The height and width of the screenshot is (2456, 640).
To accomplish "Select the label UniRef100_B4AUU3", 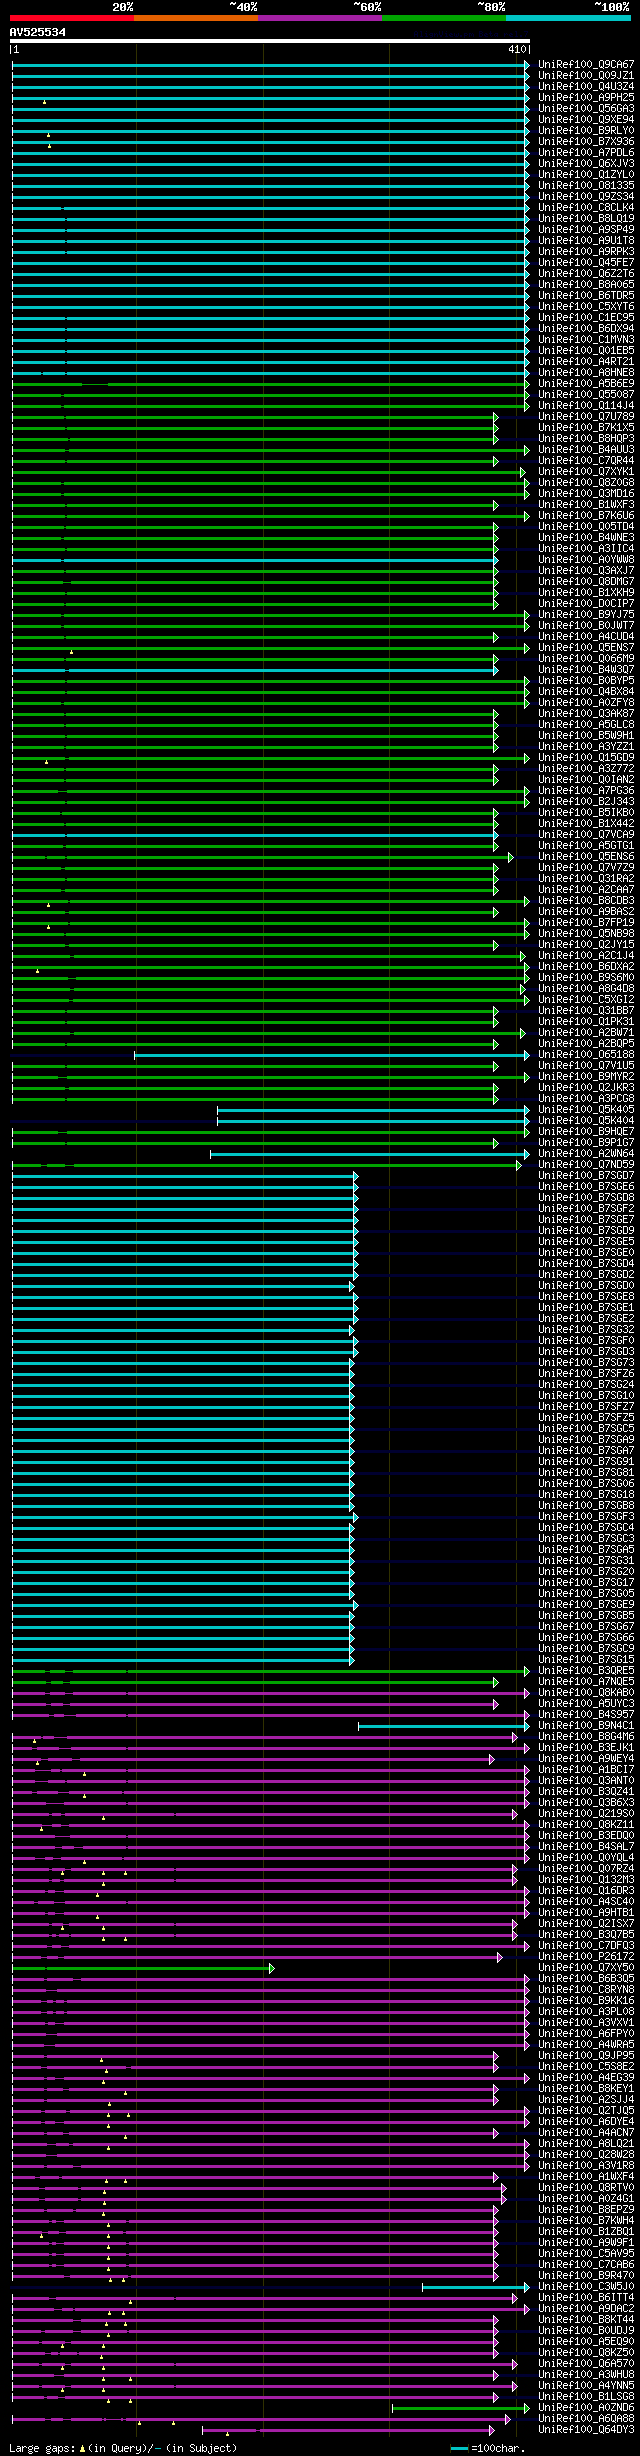I will (x=586, y=449).
